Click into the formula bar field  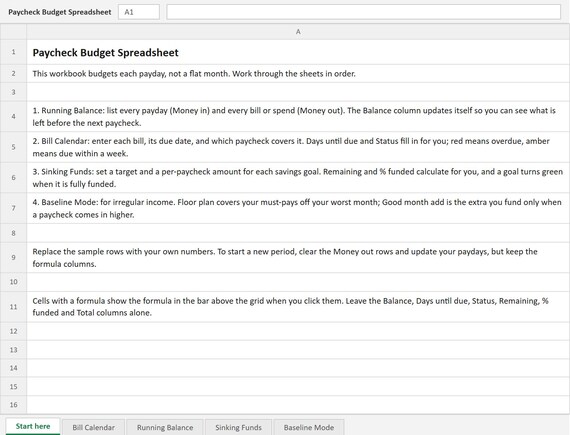(364, 12)
